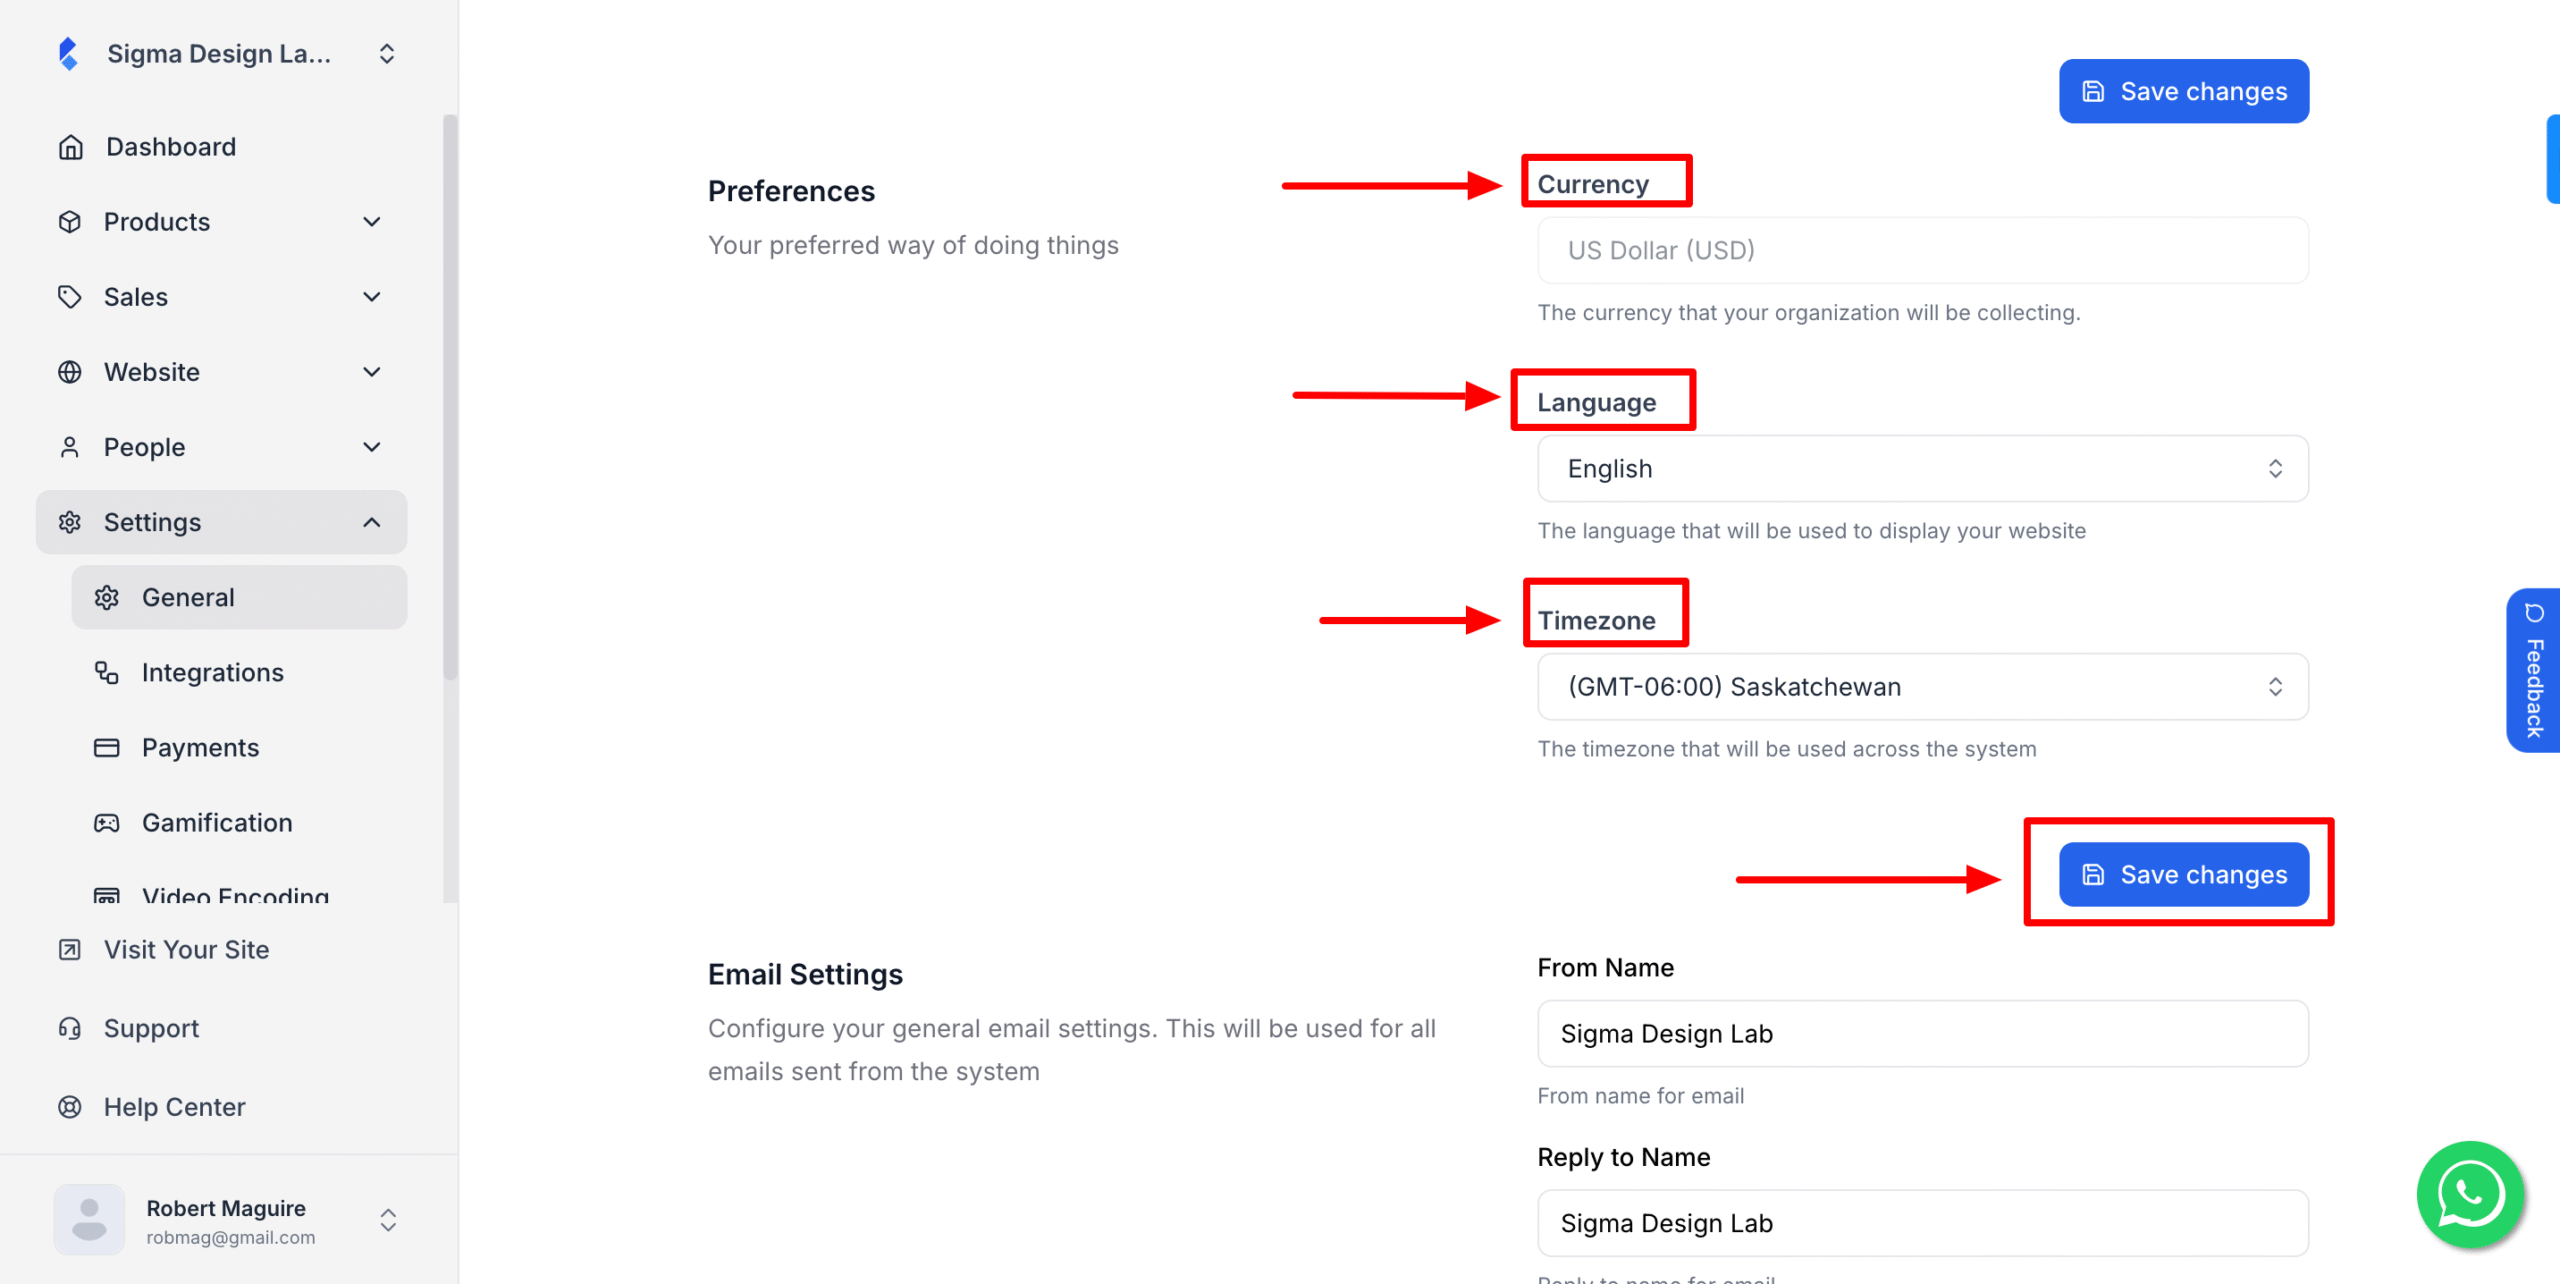Screen dimensions: 2560x1284
Task: Click the Video Encoding icon
Action: tap(106, 895)
